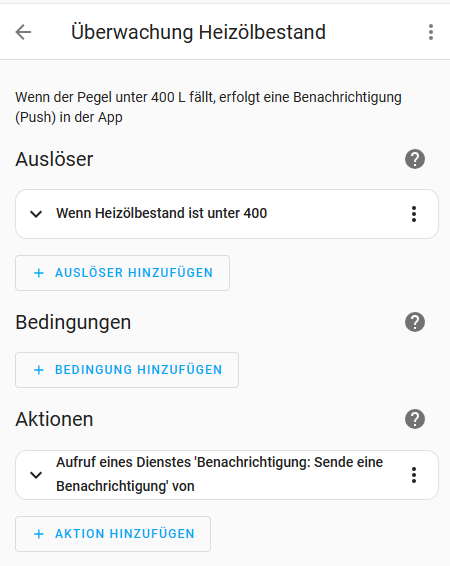Click the AUSLÖSER HINZUFÜGEN button

[x=122, y=273]
